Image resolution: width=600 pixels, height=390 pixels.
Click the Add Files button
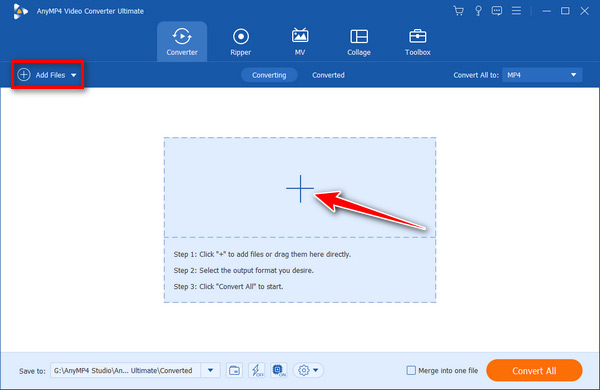point(47,75)
